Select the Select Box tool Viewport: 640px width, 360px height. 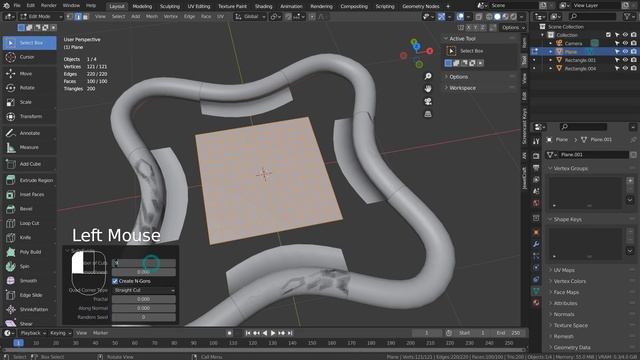pyautogui.click(x=29, y=43)
